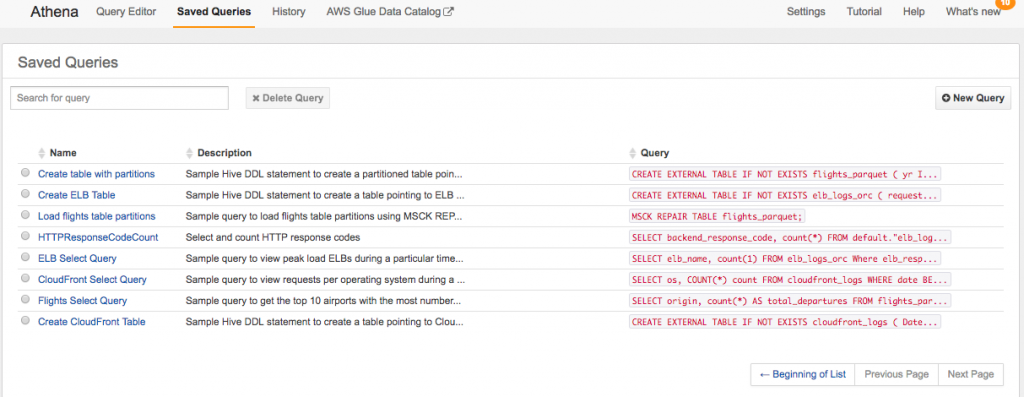The height and width of the screenshot is (397, 1024).
Task: Select radio button for Create table with partitions
Action: point(25,173)
